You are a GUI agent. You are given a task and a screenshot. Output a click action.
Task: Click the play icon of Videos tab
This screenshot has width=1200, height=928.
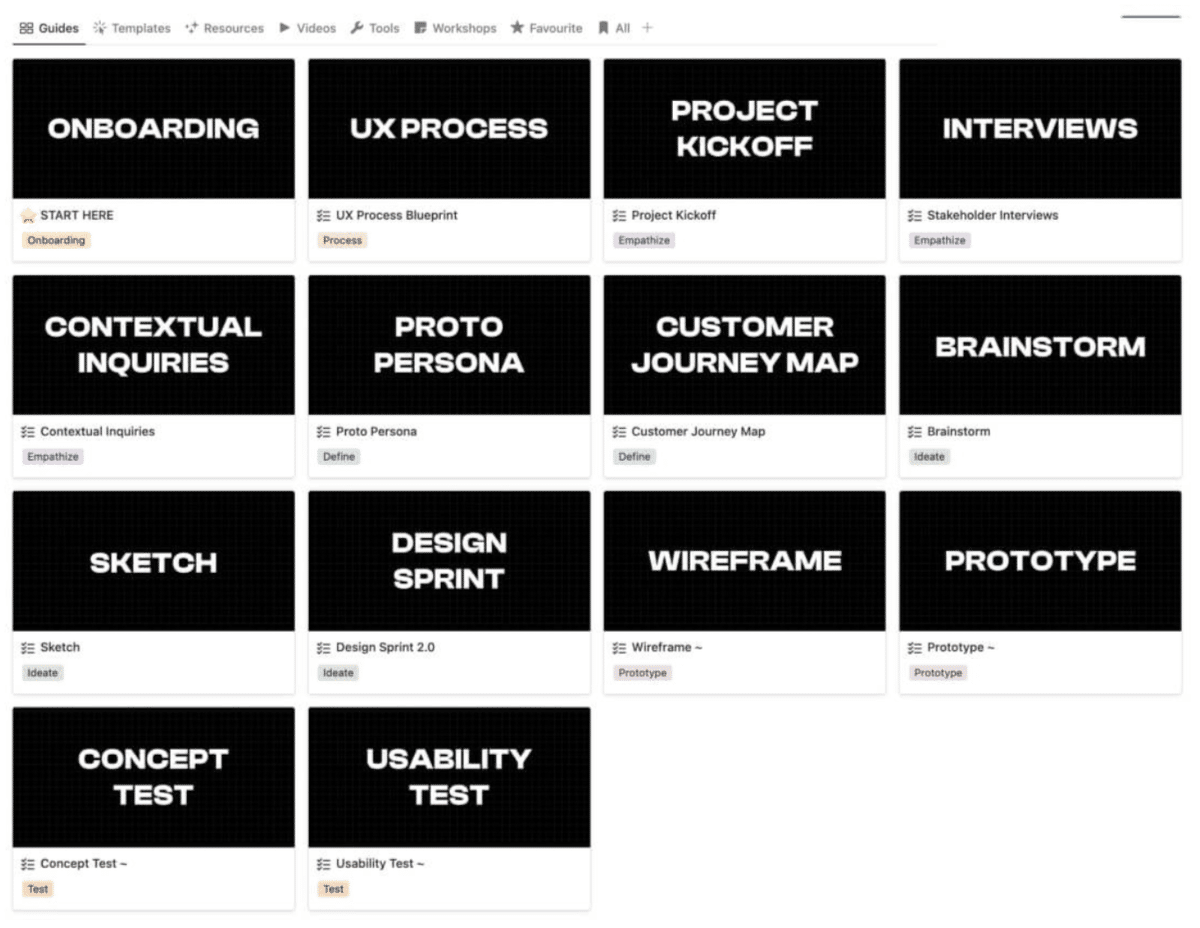click(x=285, y=28)
